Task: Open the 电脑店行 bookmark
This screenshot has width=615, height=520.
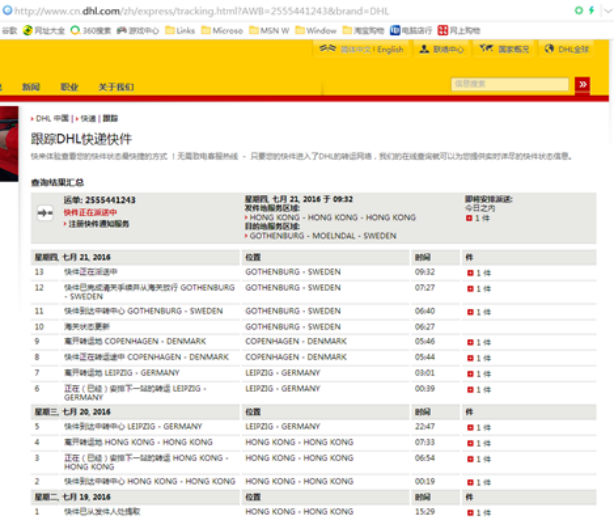Action: pos(411,31)
